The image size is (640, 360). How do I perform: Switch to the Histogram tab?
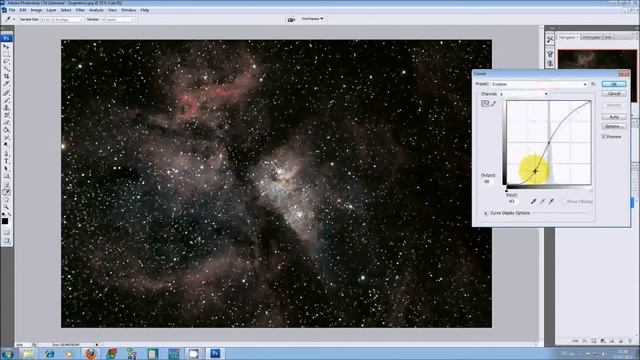click(591, 37)
